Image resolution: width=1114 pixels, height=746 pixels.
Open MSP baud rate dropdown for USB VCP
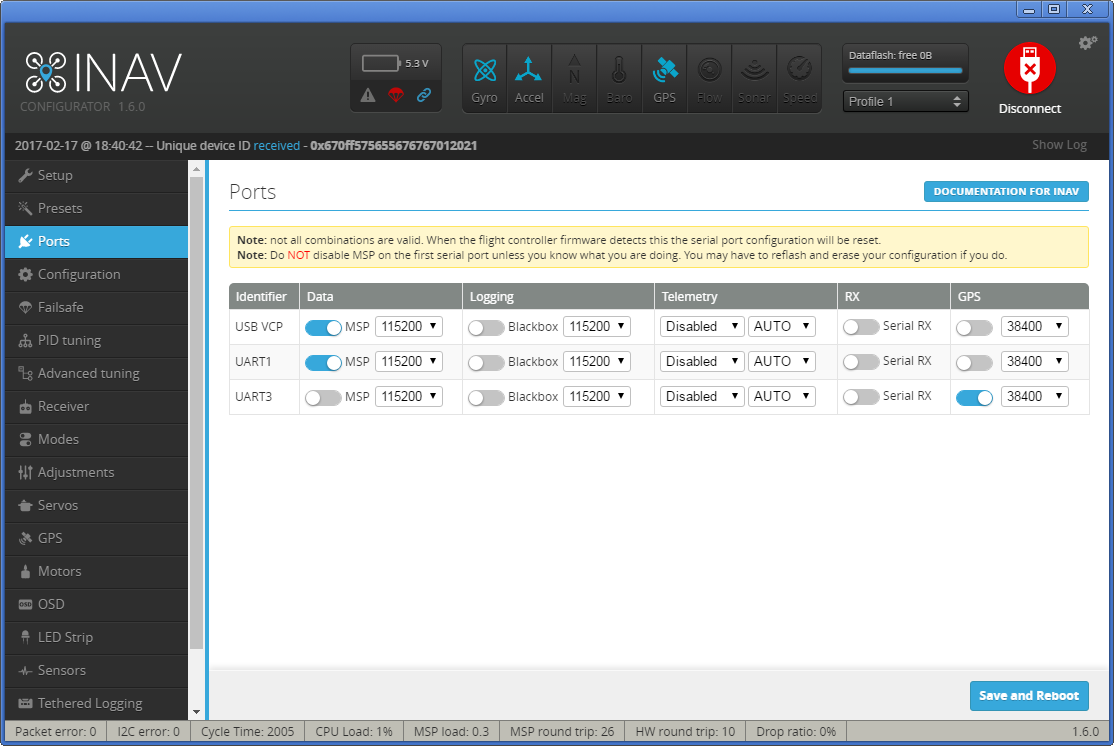tap(409, 326)
